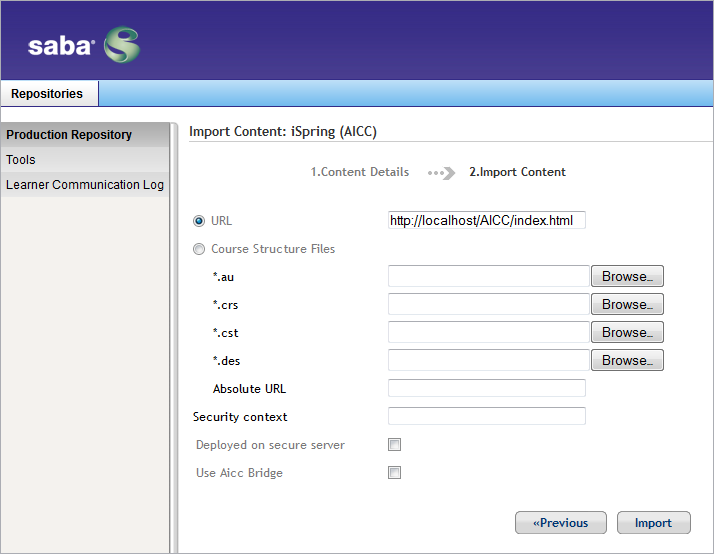The image size is (714, 554).
Task: Go to step 1.Content Details
Action: tap(360, 172)
